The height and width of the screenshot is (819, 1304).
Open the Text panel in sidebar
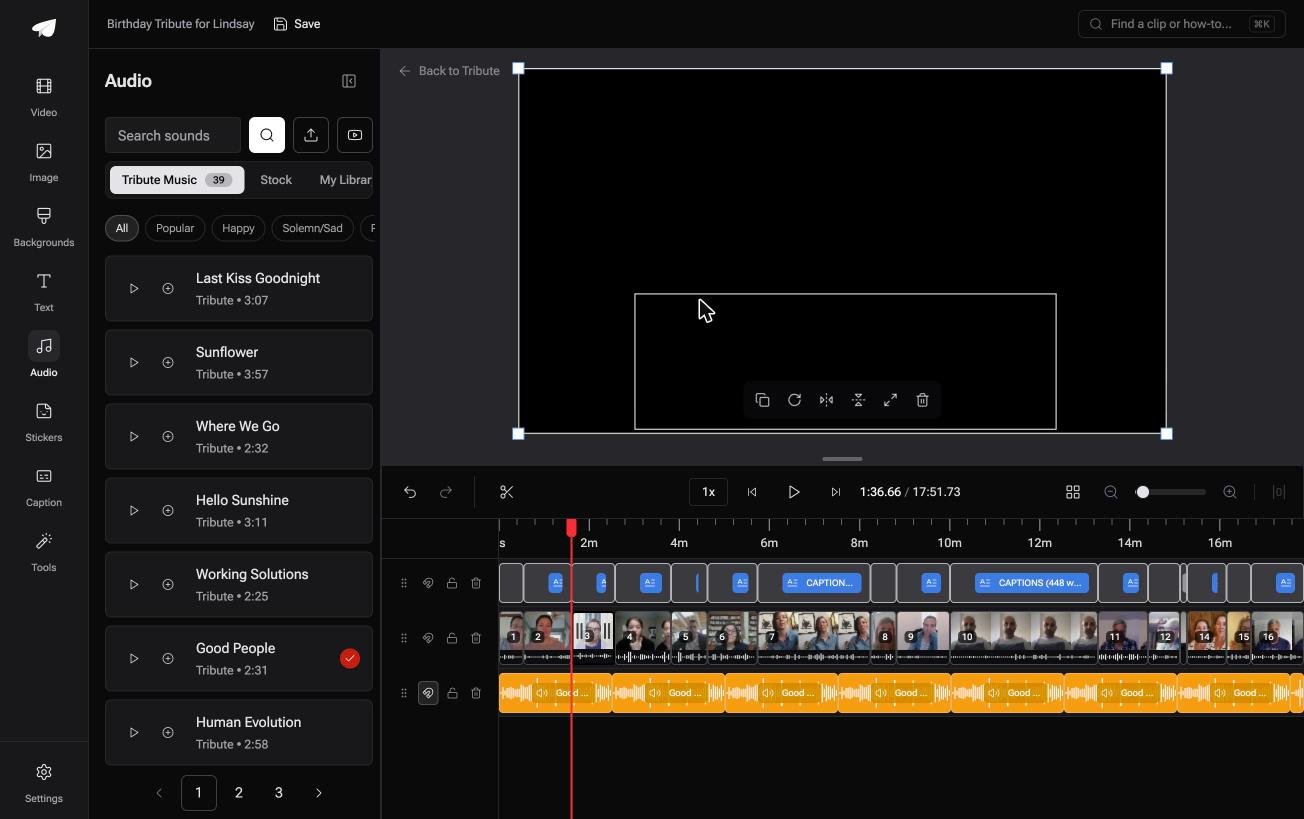44,291
